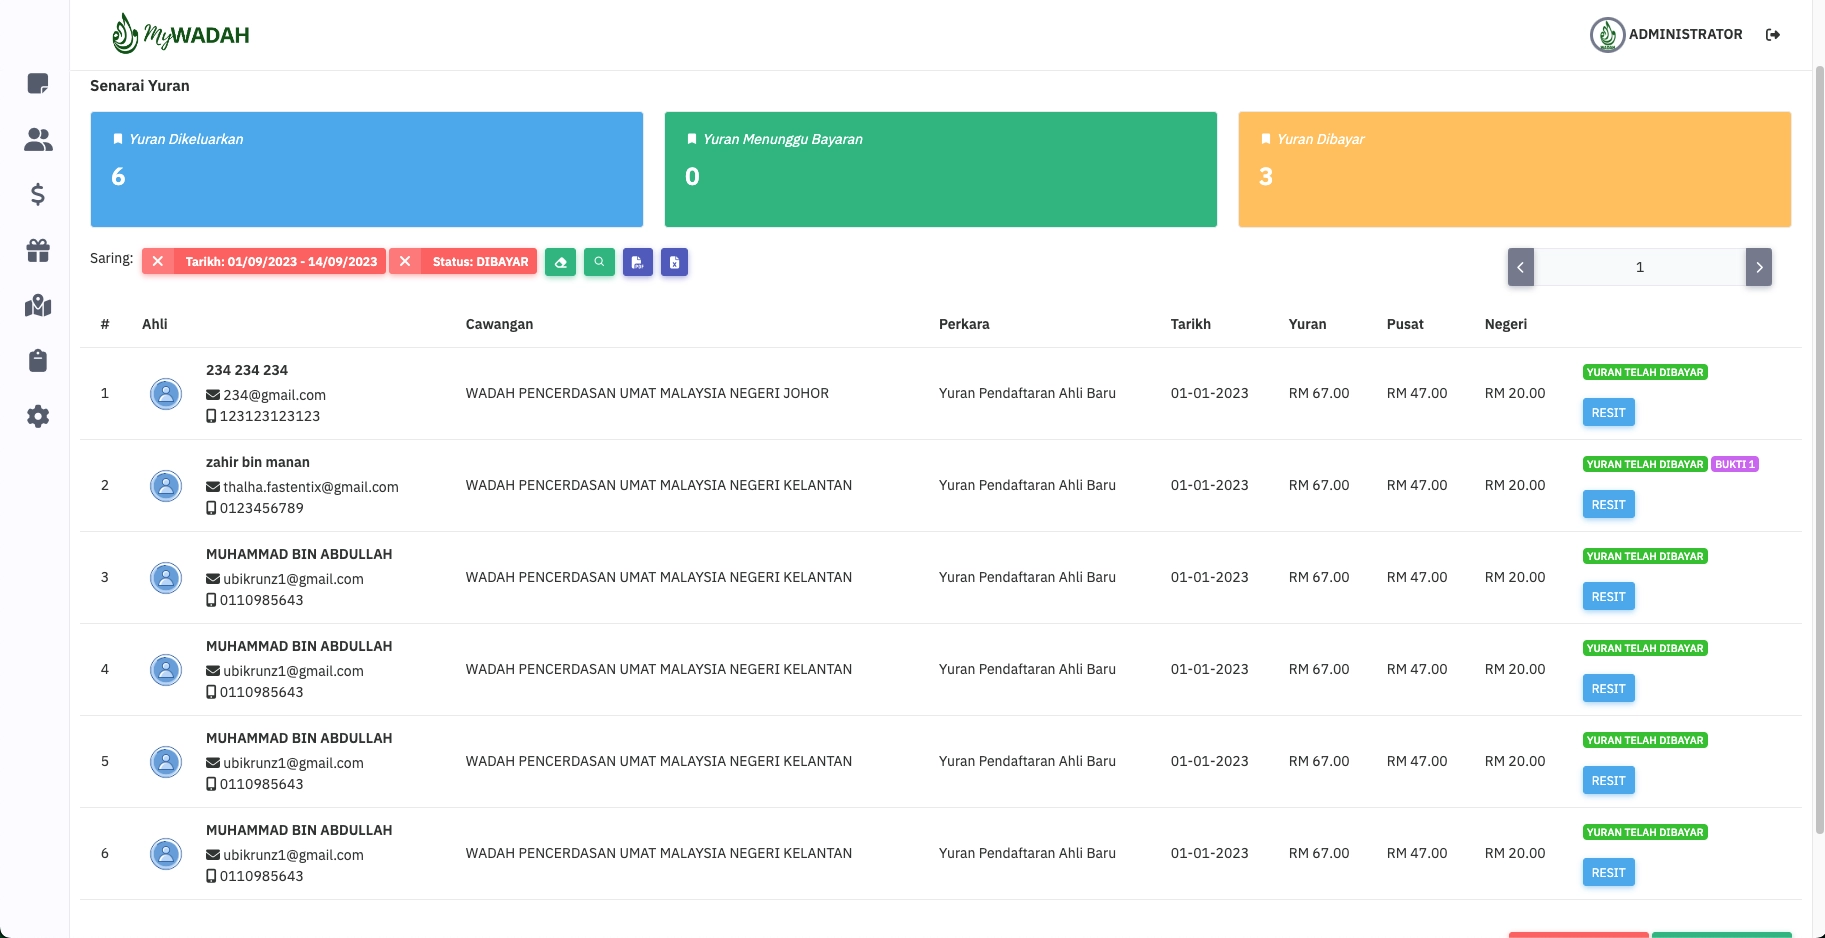Select the Yuran Dikeluarkan summary card

point(366,169)
